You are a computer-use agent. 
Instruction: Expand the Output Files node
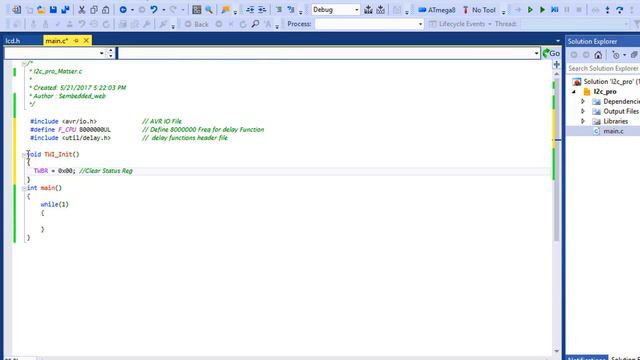[x=583, y=111]
